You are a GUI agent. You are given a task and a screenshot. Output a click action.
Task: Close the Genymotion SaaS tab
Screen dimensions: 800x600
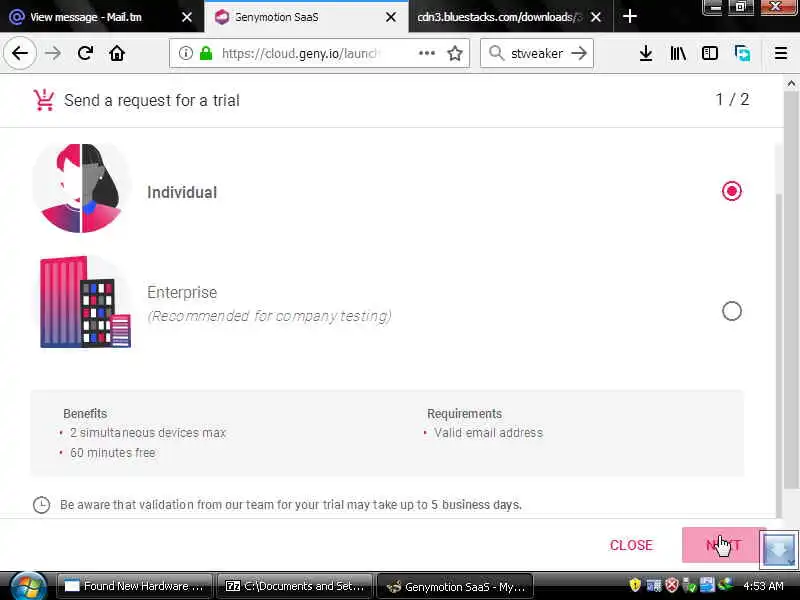click(x=391, y=17)
